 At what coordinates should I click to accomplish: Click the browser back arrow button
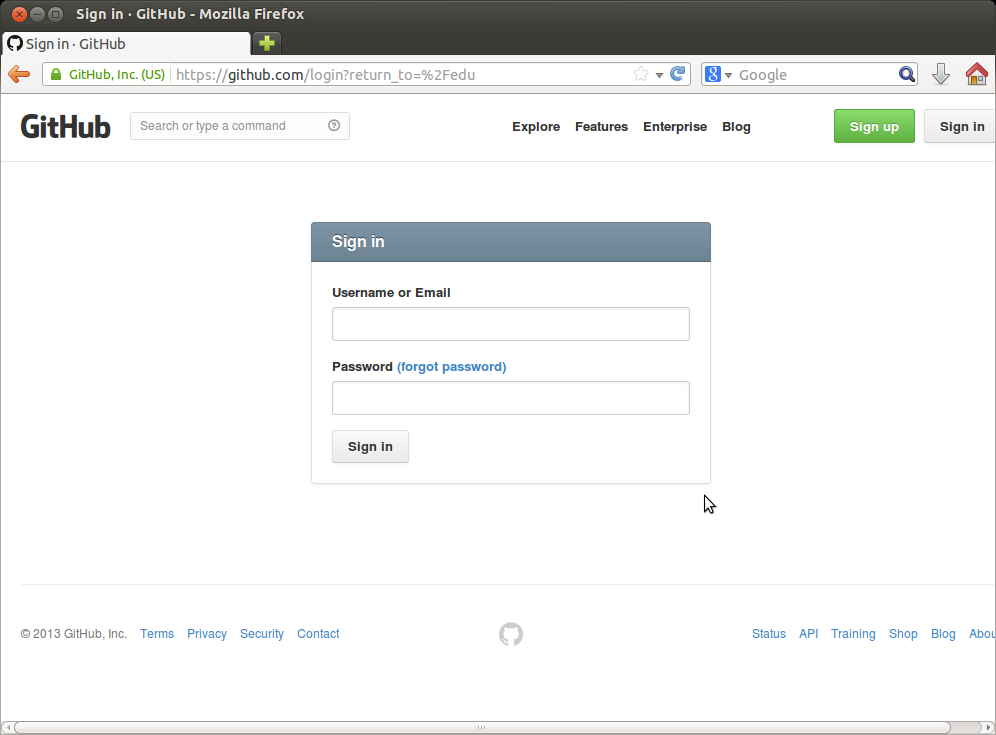pyautogui.click(x=19, y=74)
